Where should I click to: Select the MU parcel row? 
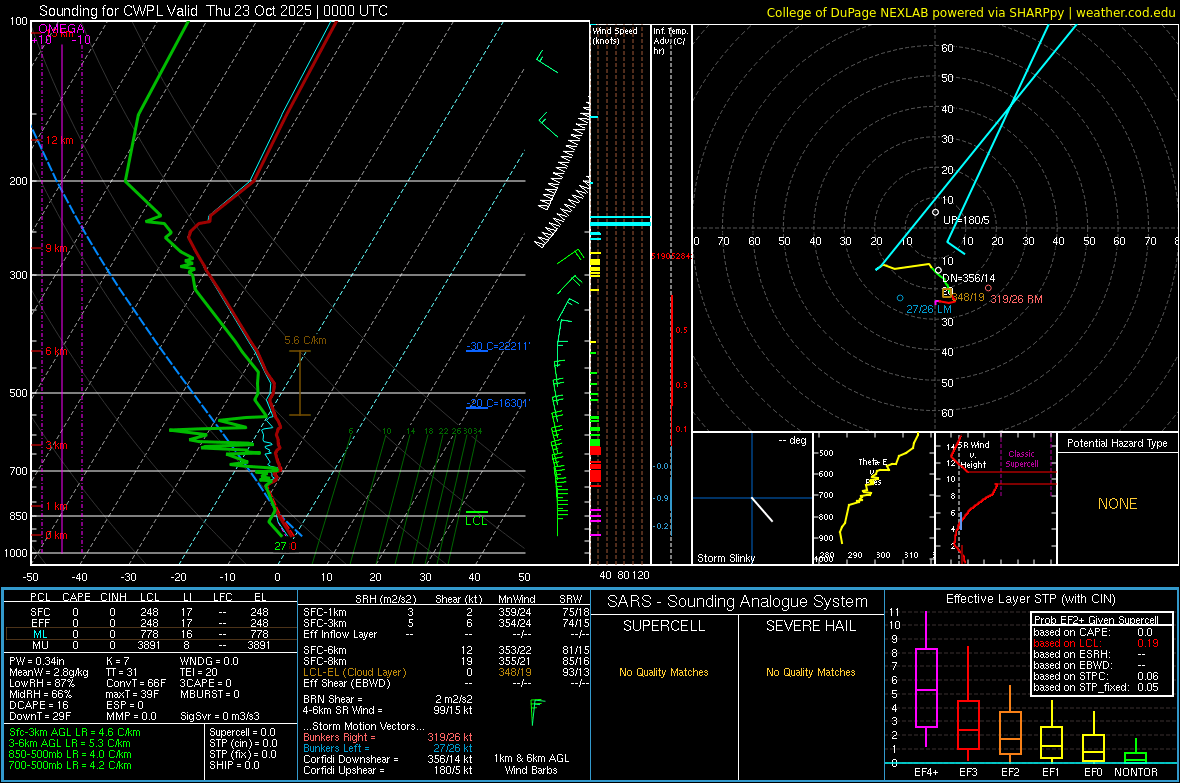[150, 644]
